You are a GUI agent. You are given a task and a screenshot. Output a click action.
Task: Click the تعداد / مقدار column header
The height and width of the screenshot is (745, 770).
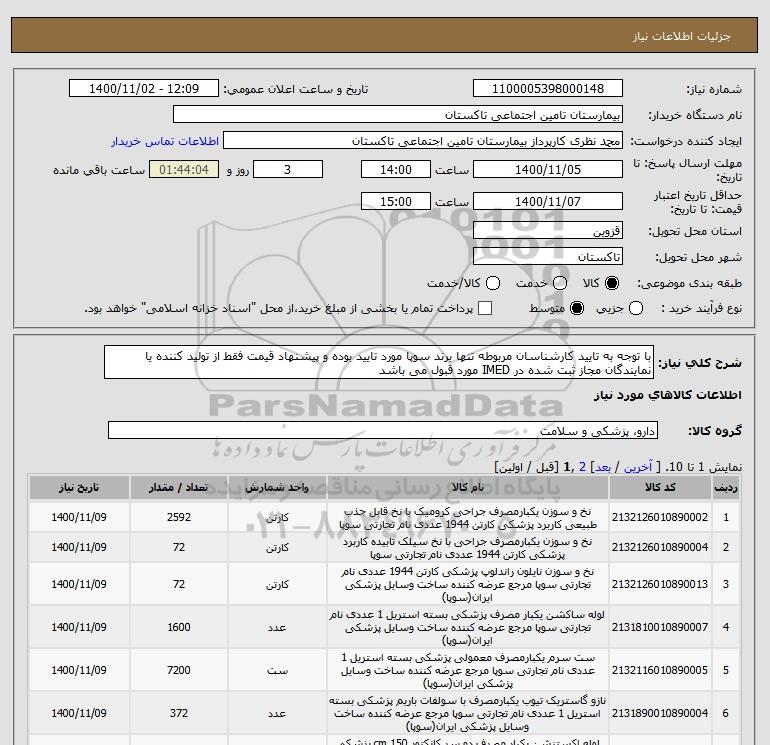pos(178,488)
